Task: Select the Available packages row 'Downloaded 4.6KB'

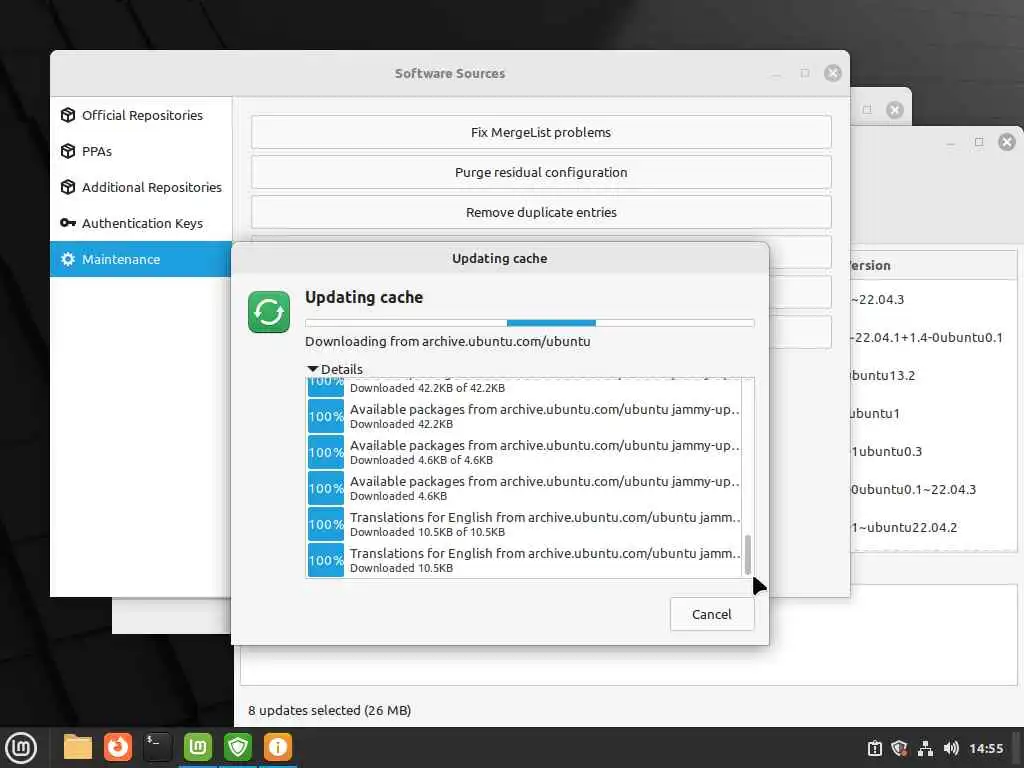Action: tap(524, 488)
